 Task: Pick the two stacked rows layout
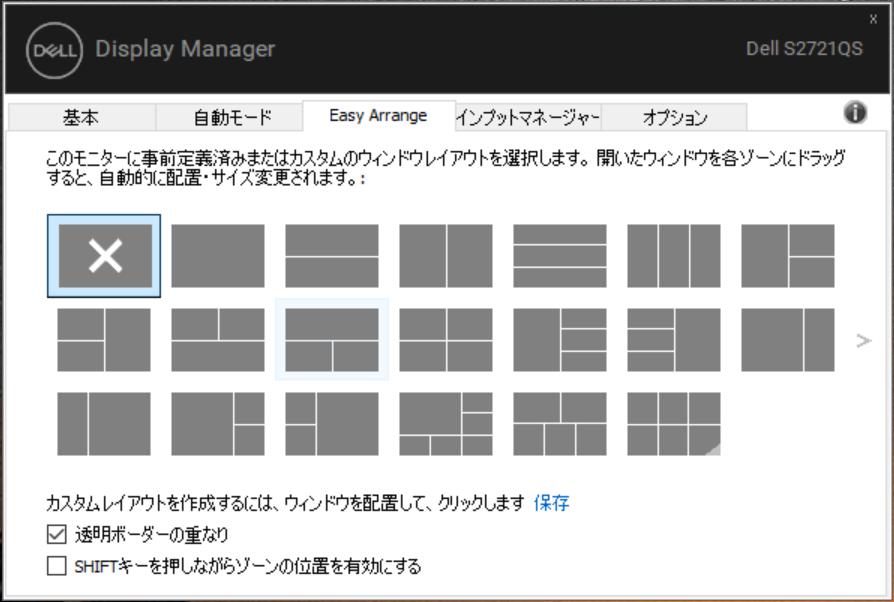tap(332, 256)
